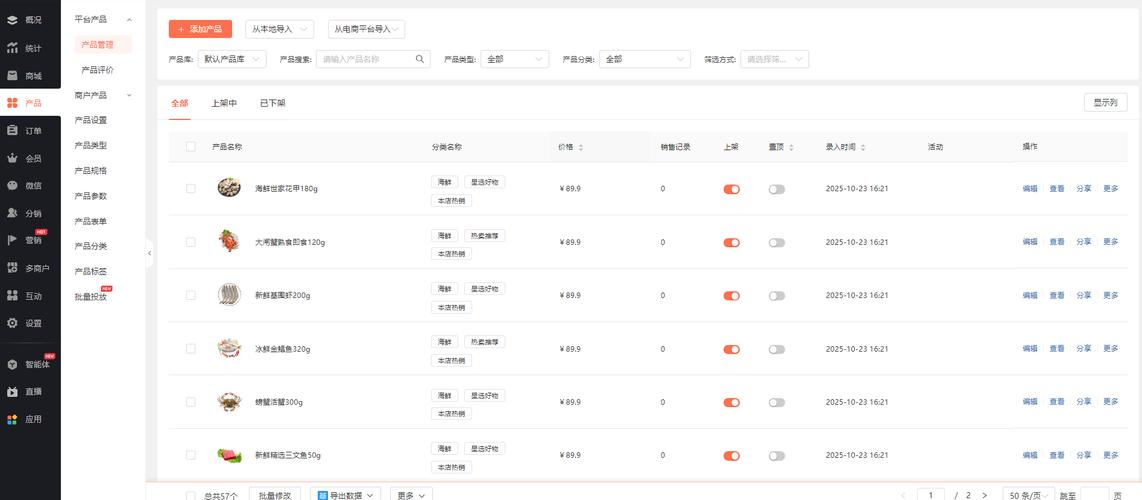Click the 螃蟹活蟹300g product thumbnail

click(229, 402)
